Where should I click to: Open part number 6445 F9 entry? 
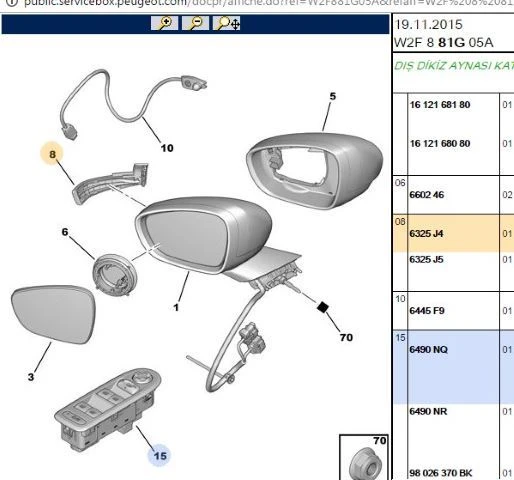[x=427, y=311]
